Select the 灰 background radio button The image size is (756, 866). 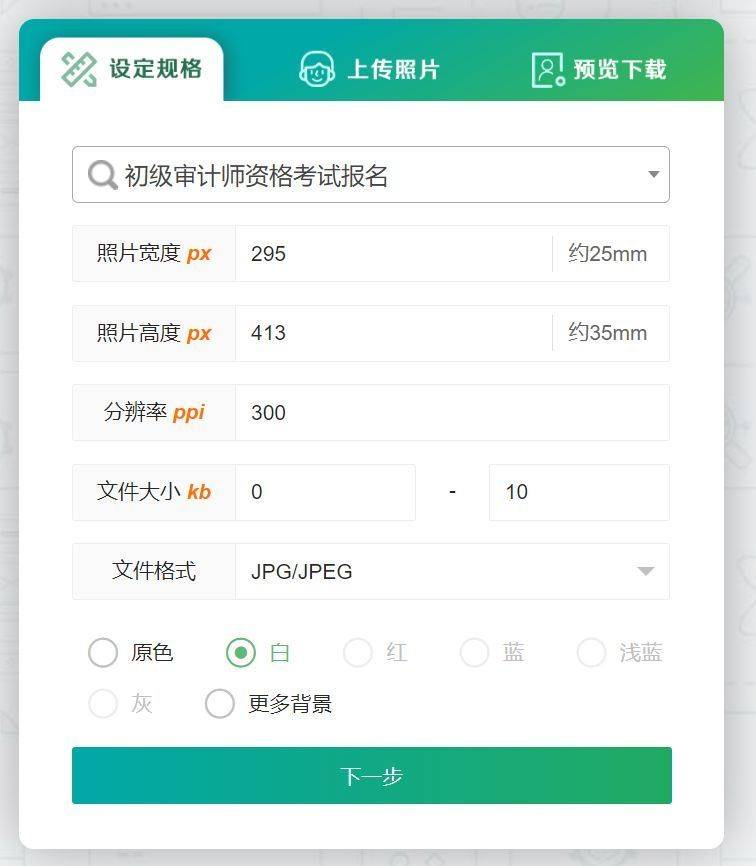pyautogui.click(x=103, y=704)
